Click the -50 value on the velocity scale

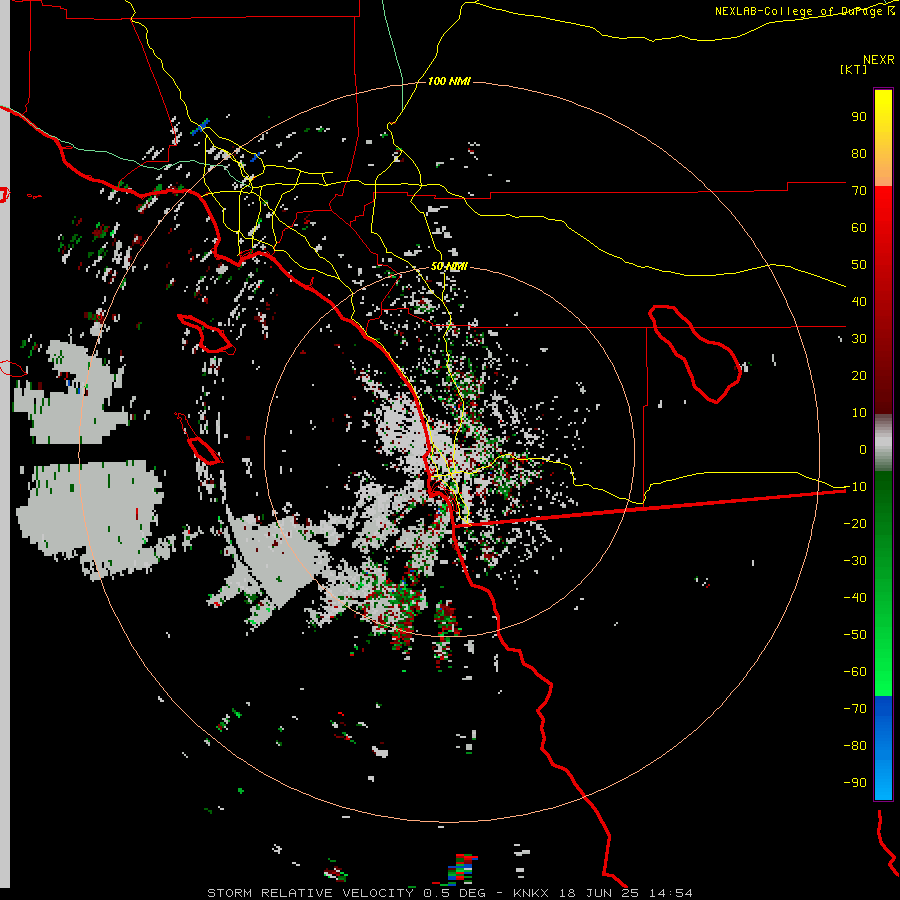click(x=855, y=635)
